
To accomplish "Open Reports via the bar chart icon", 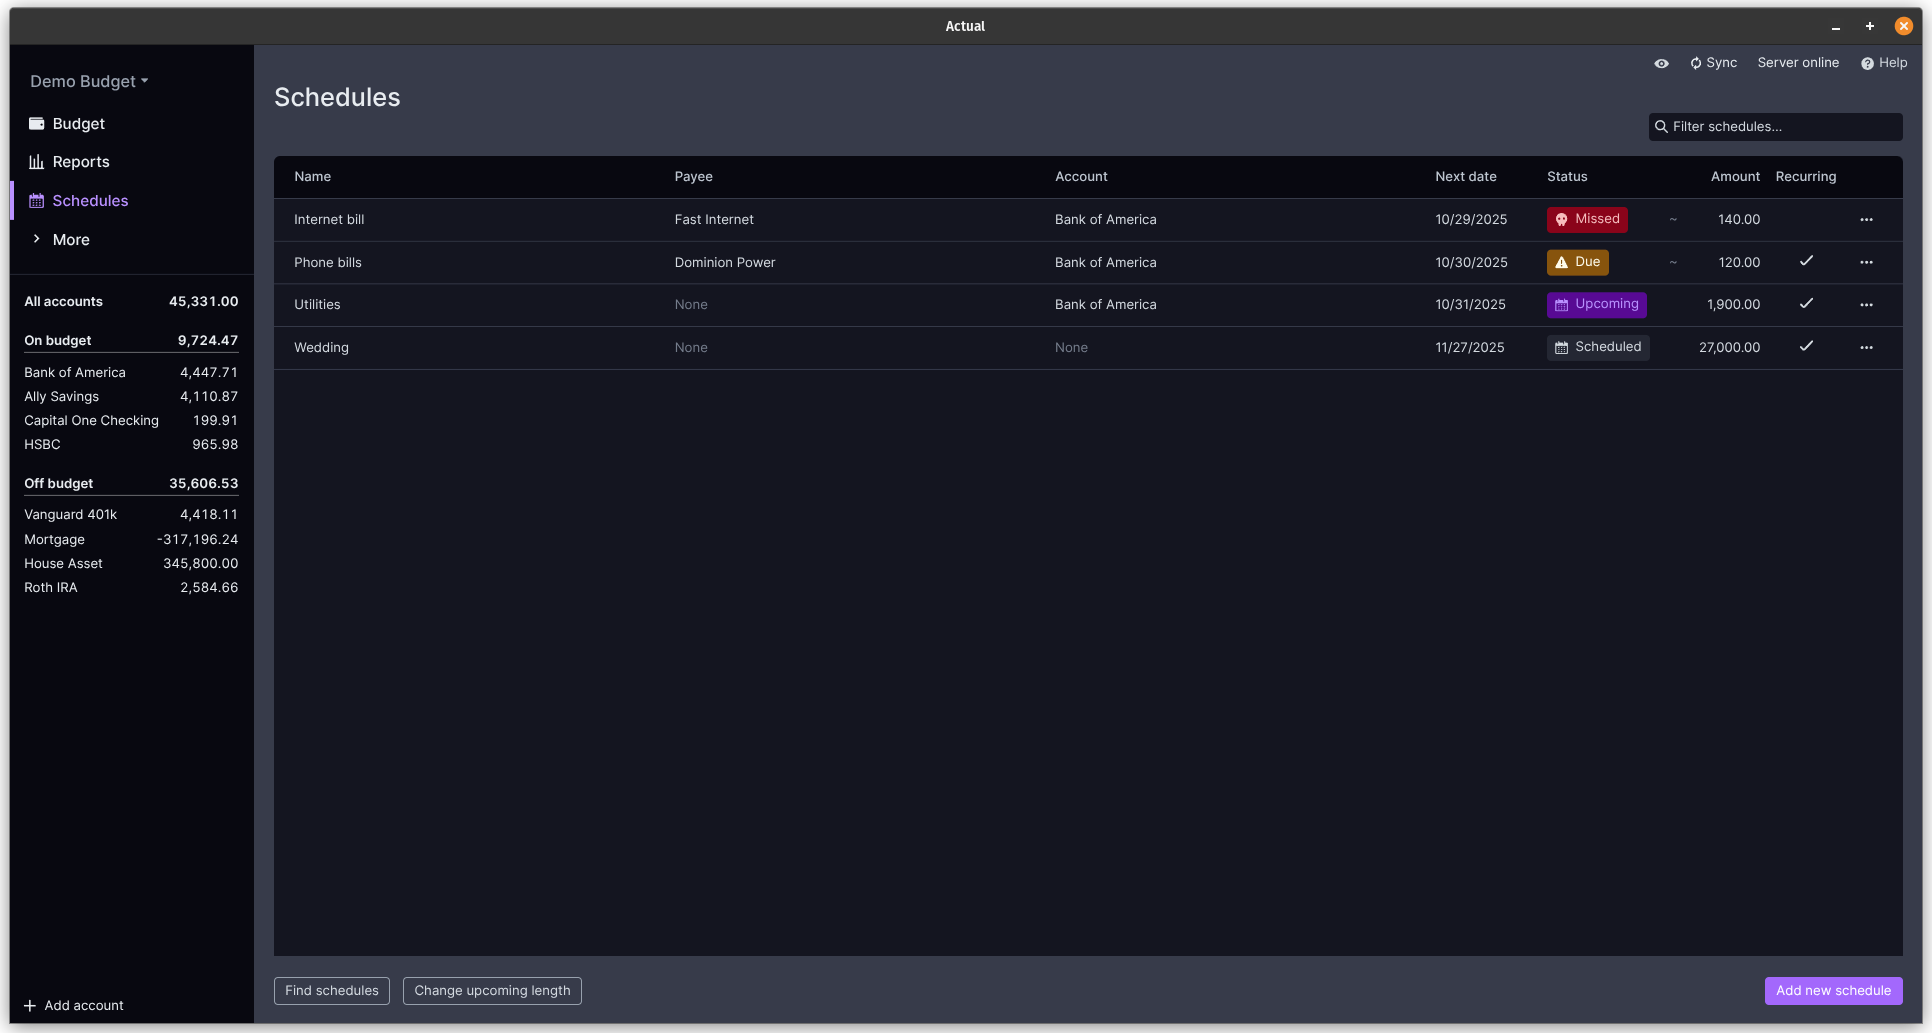I will point(37,162).
